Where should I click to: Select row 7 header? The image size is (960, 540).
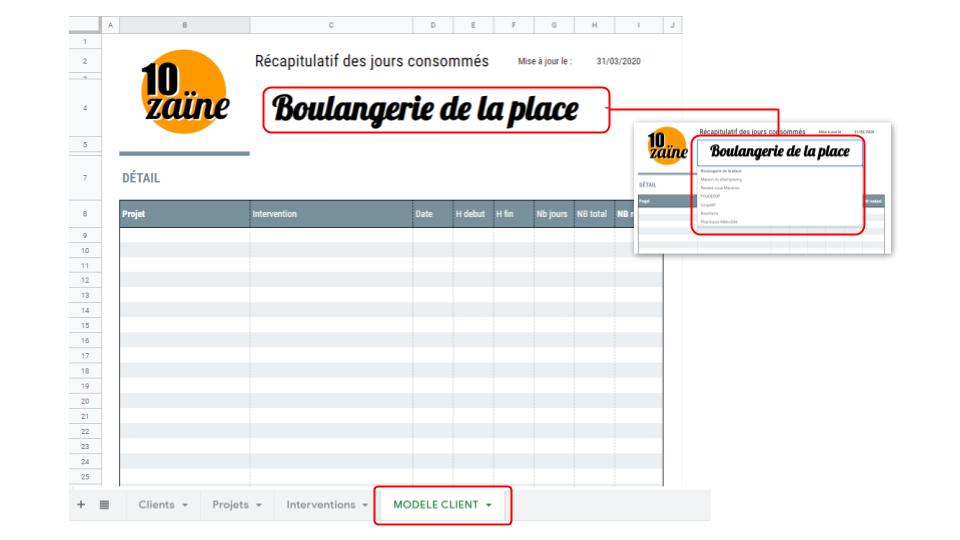[x=84, y=178]
